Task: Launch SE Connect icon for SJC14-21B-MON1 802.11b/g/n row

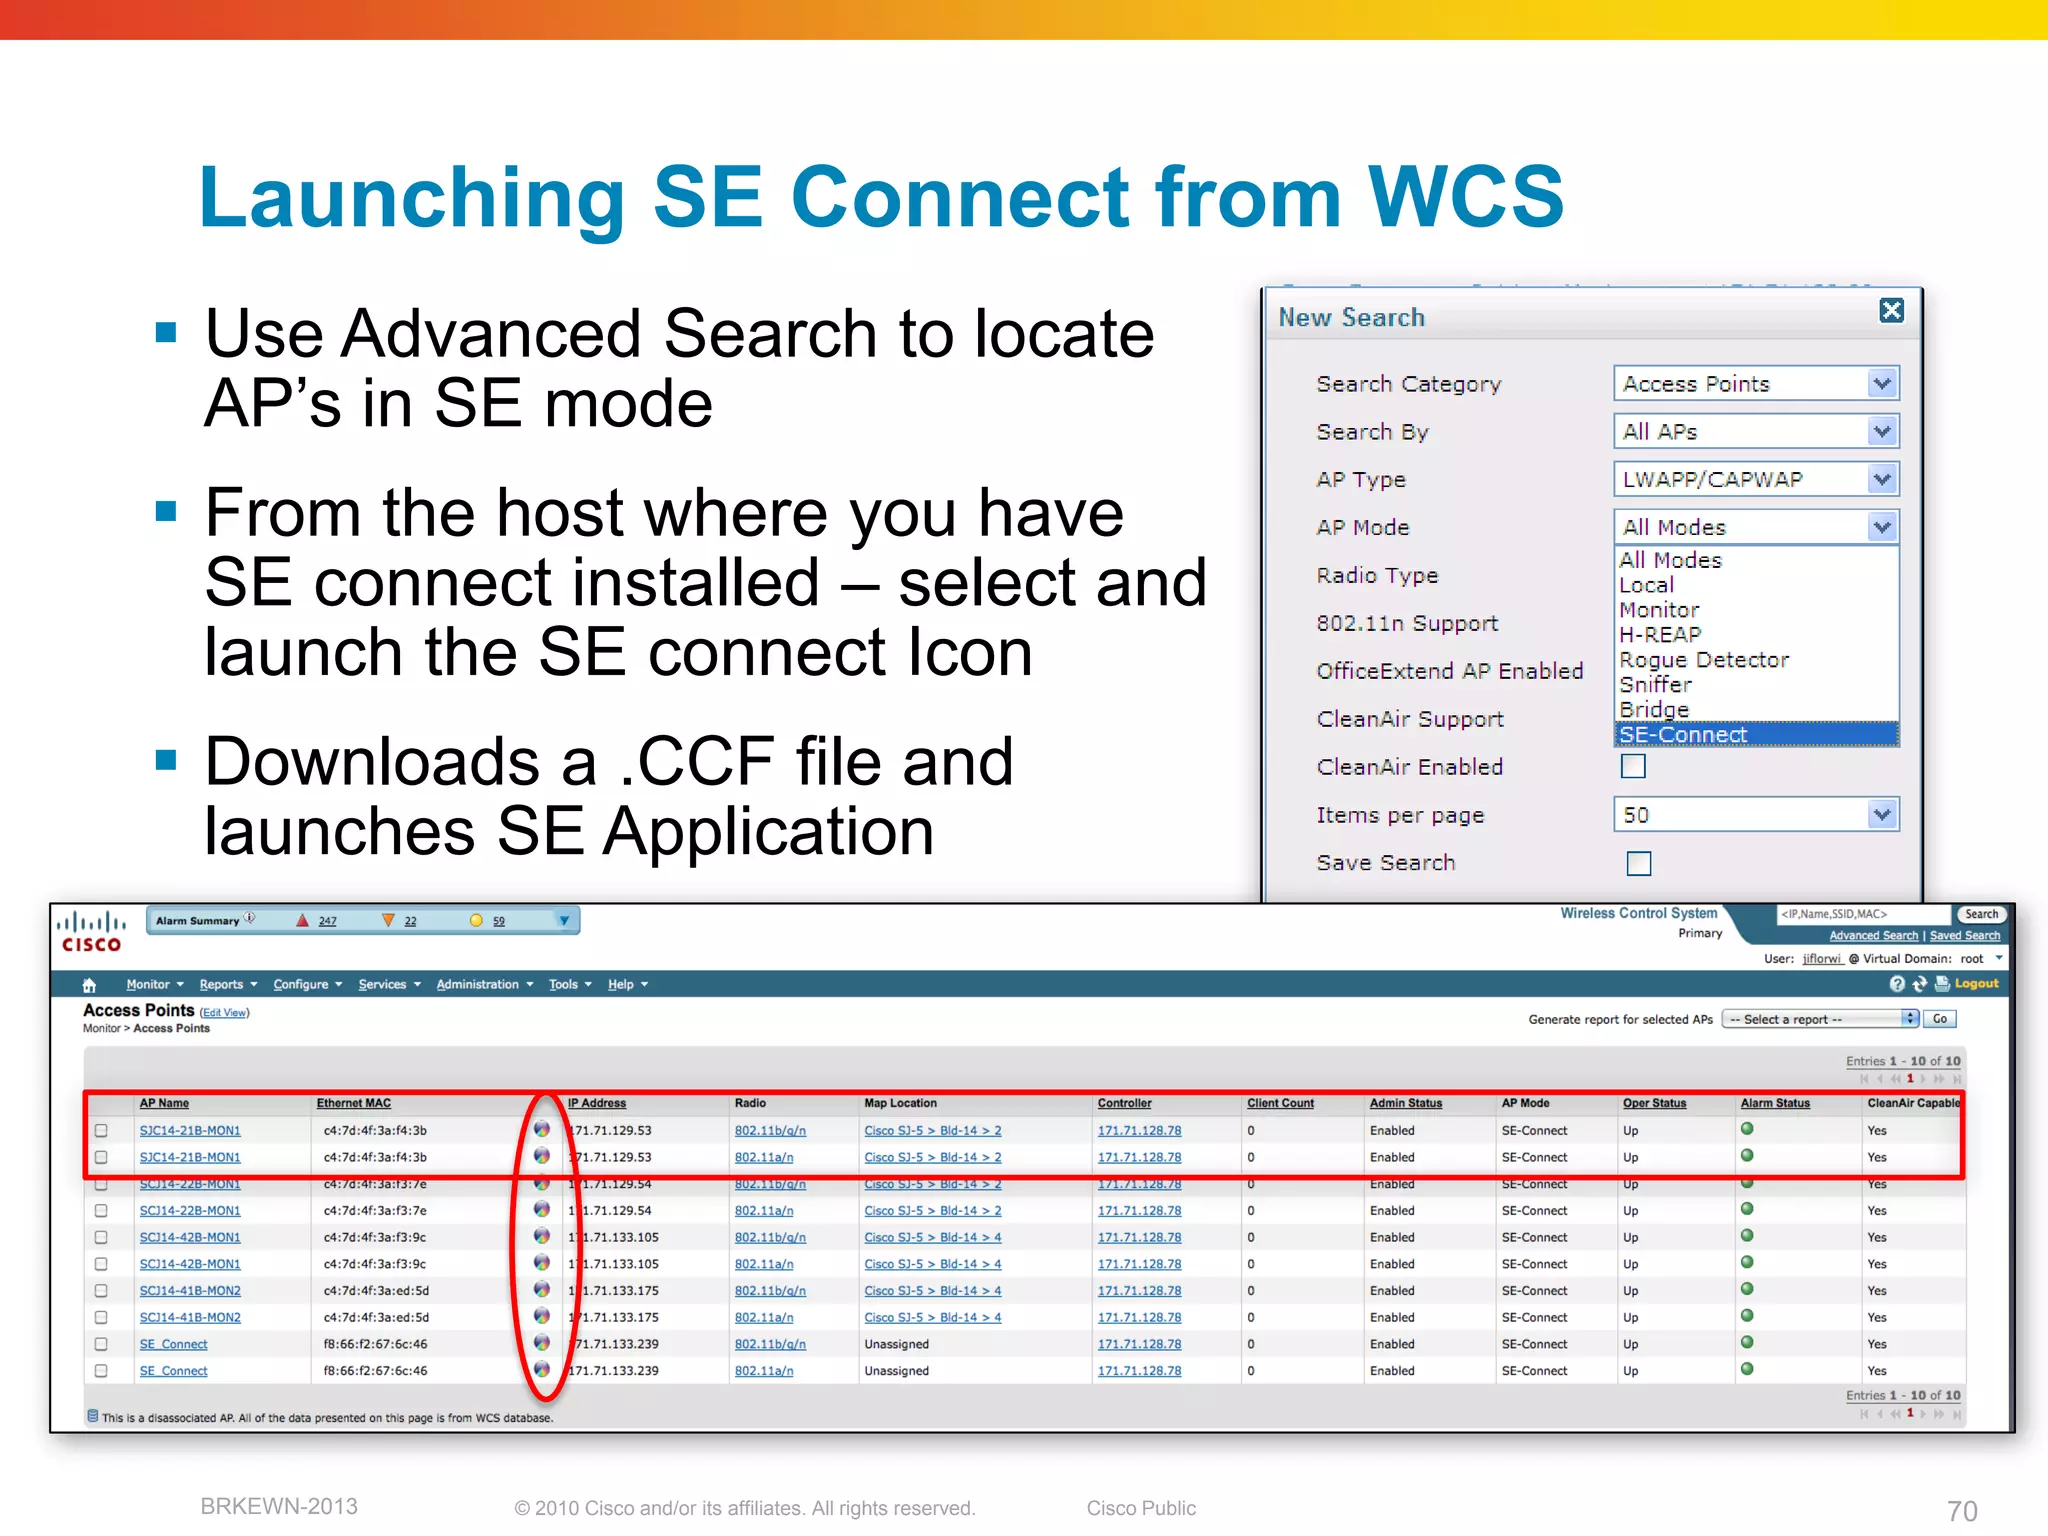Action: click(x=541, y=1129)
